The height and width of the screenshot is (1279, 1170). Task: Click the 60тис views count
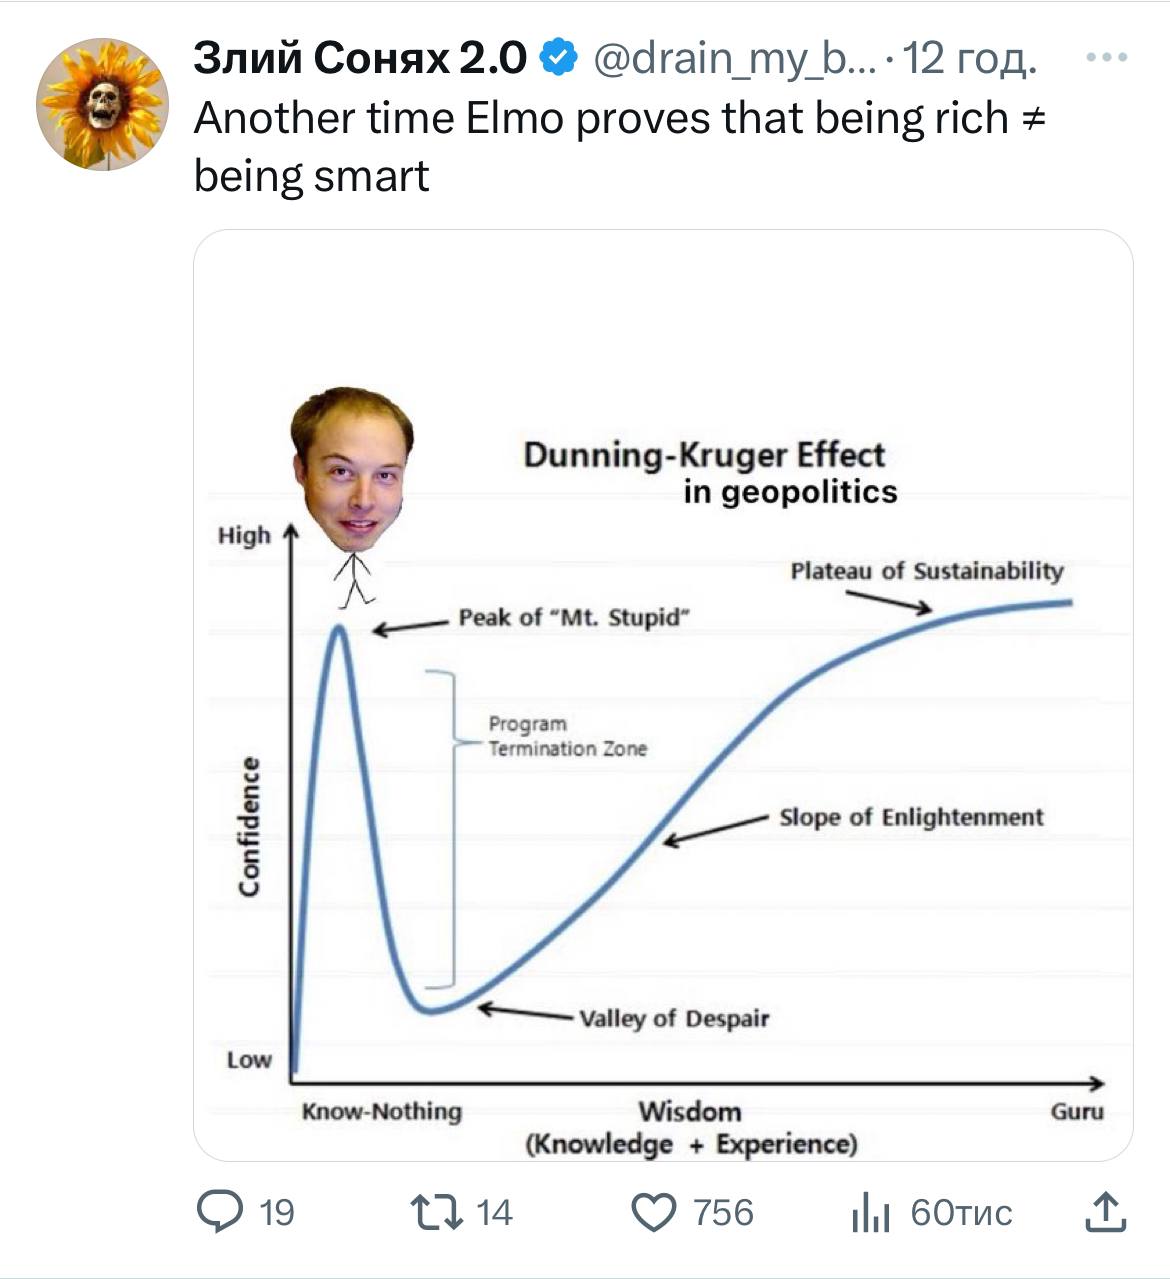point(961,1213)
